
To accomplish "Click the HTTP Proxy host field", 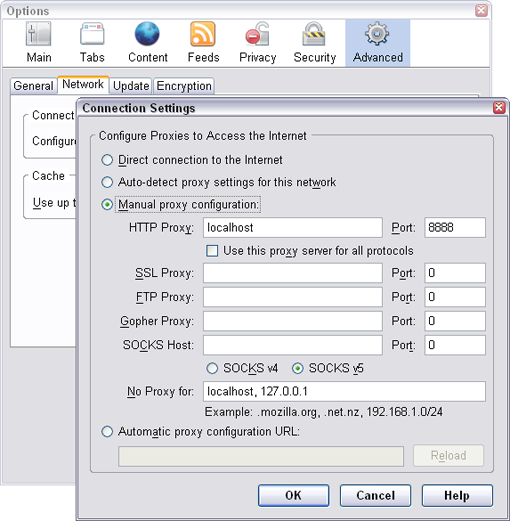I will tap(293, 228).
